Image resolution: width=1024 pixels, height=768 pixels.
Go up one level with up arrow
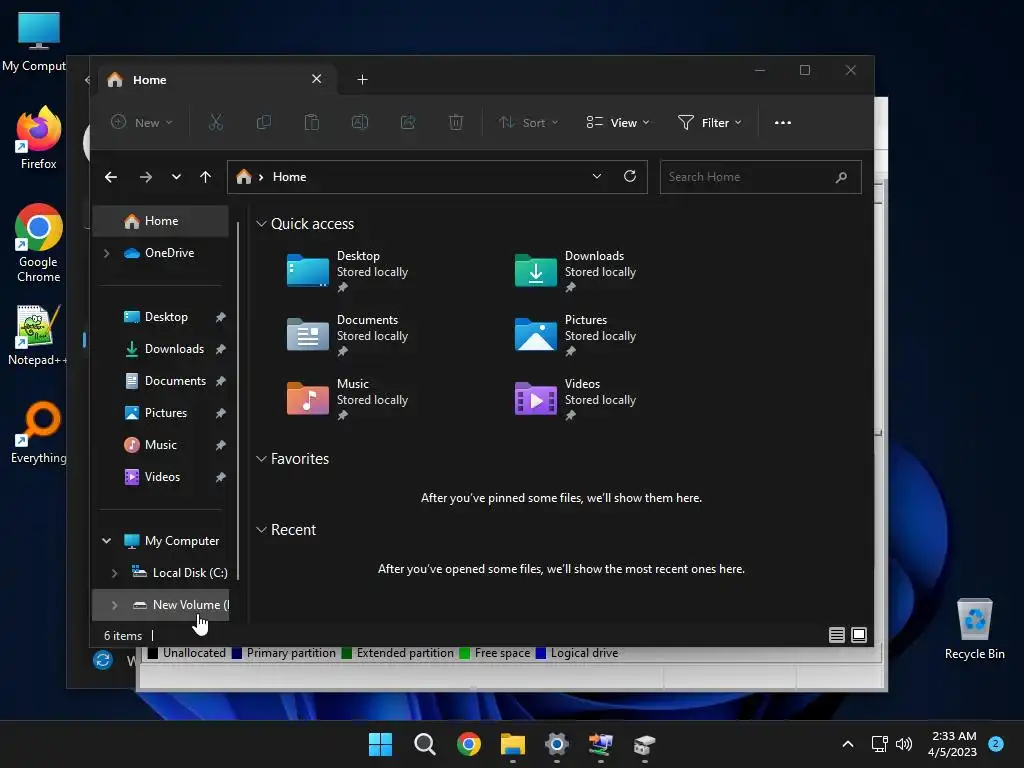coord(205,177)
